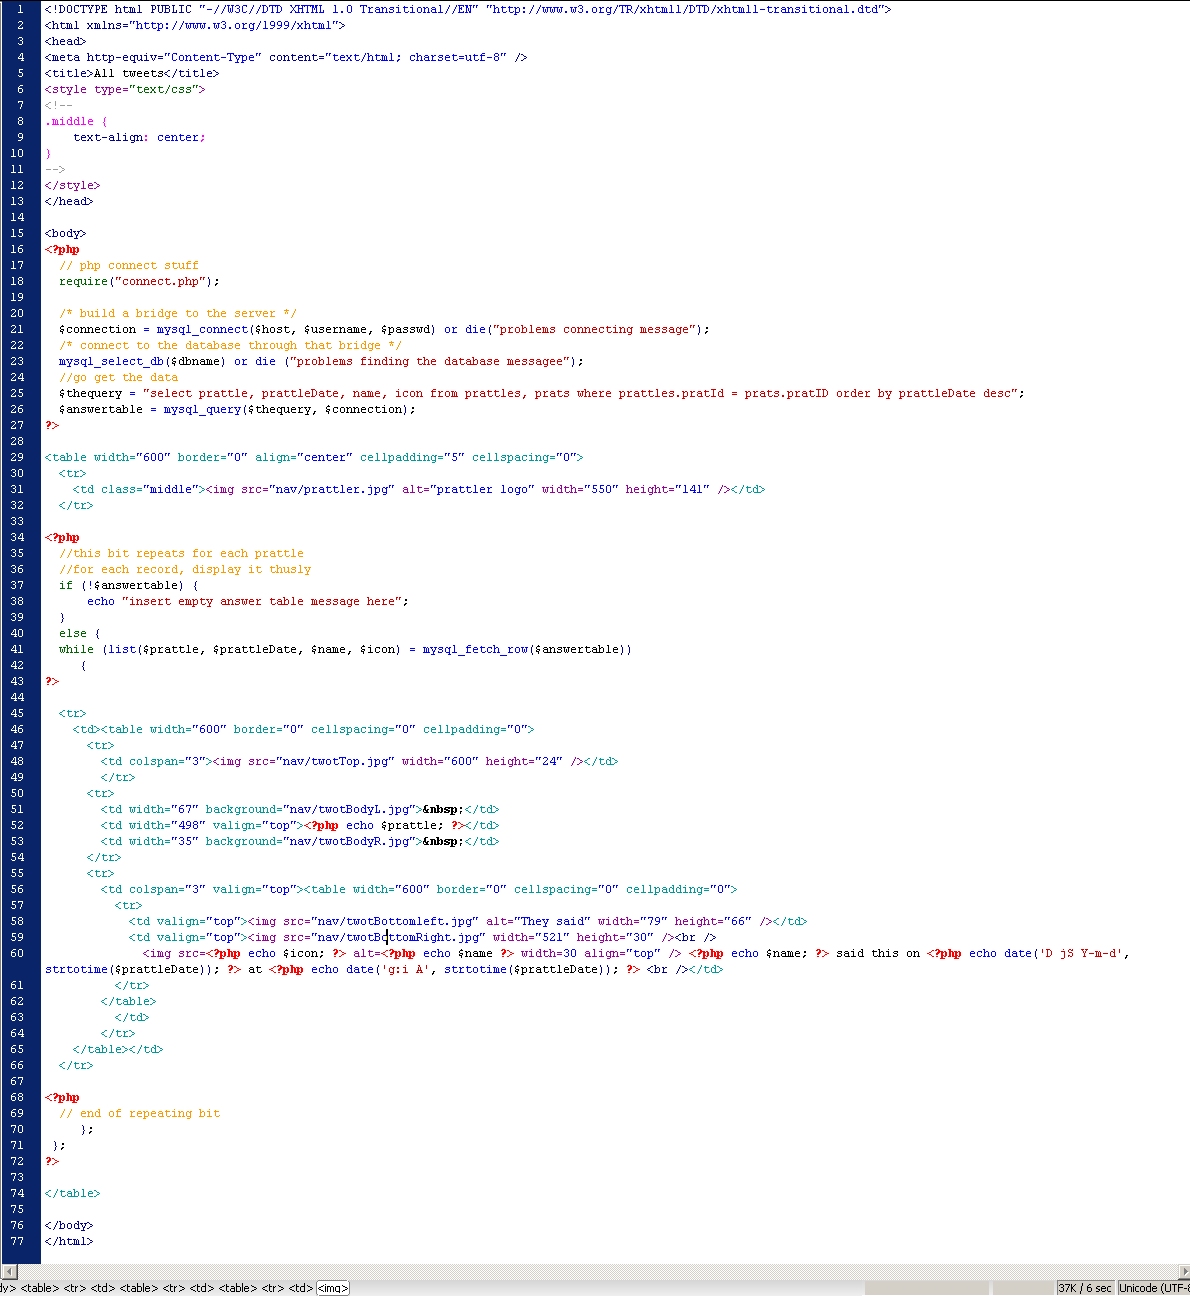
Task: Click the closing </body> tag
Action: 69,1225
